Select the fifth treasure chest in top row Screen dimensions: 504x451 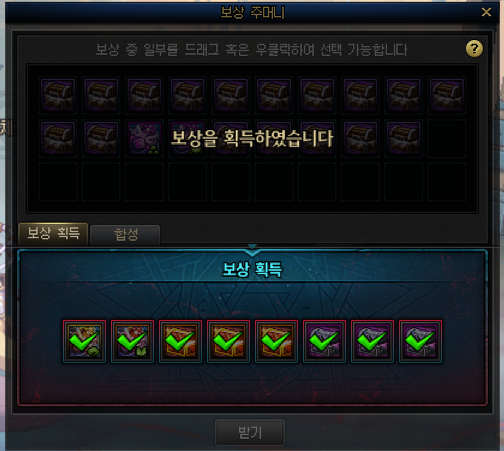click(x=230, y=95)
